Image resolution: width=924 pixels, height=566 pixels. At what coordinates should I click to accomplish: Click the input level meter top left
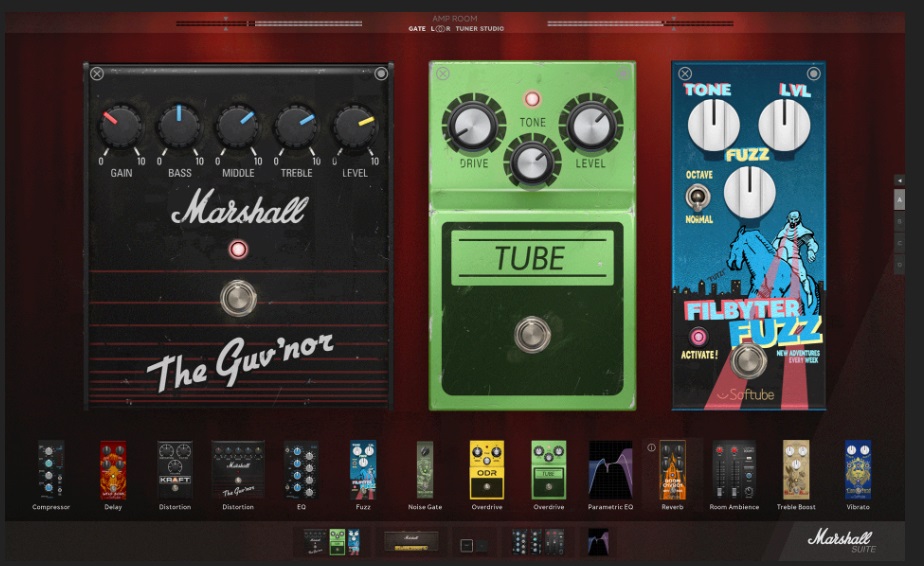(269, 24)
